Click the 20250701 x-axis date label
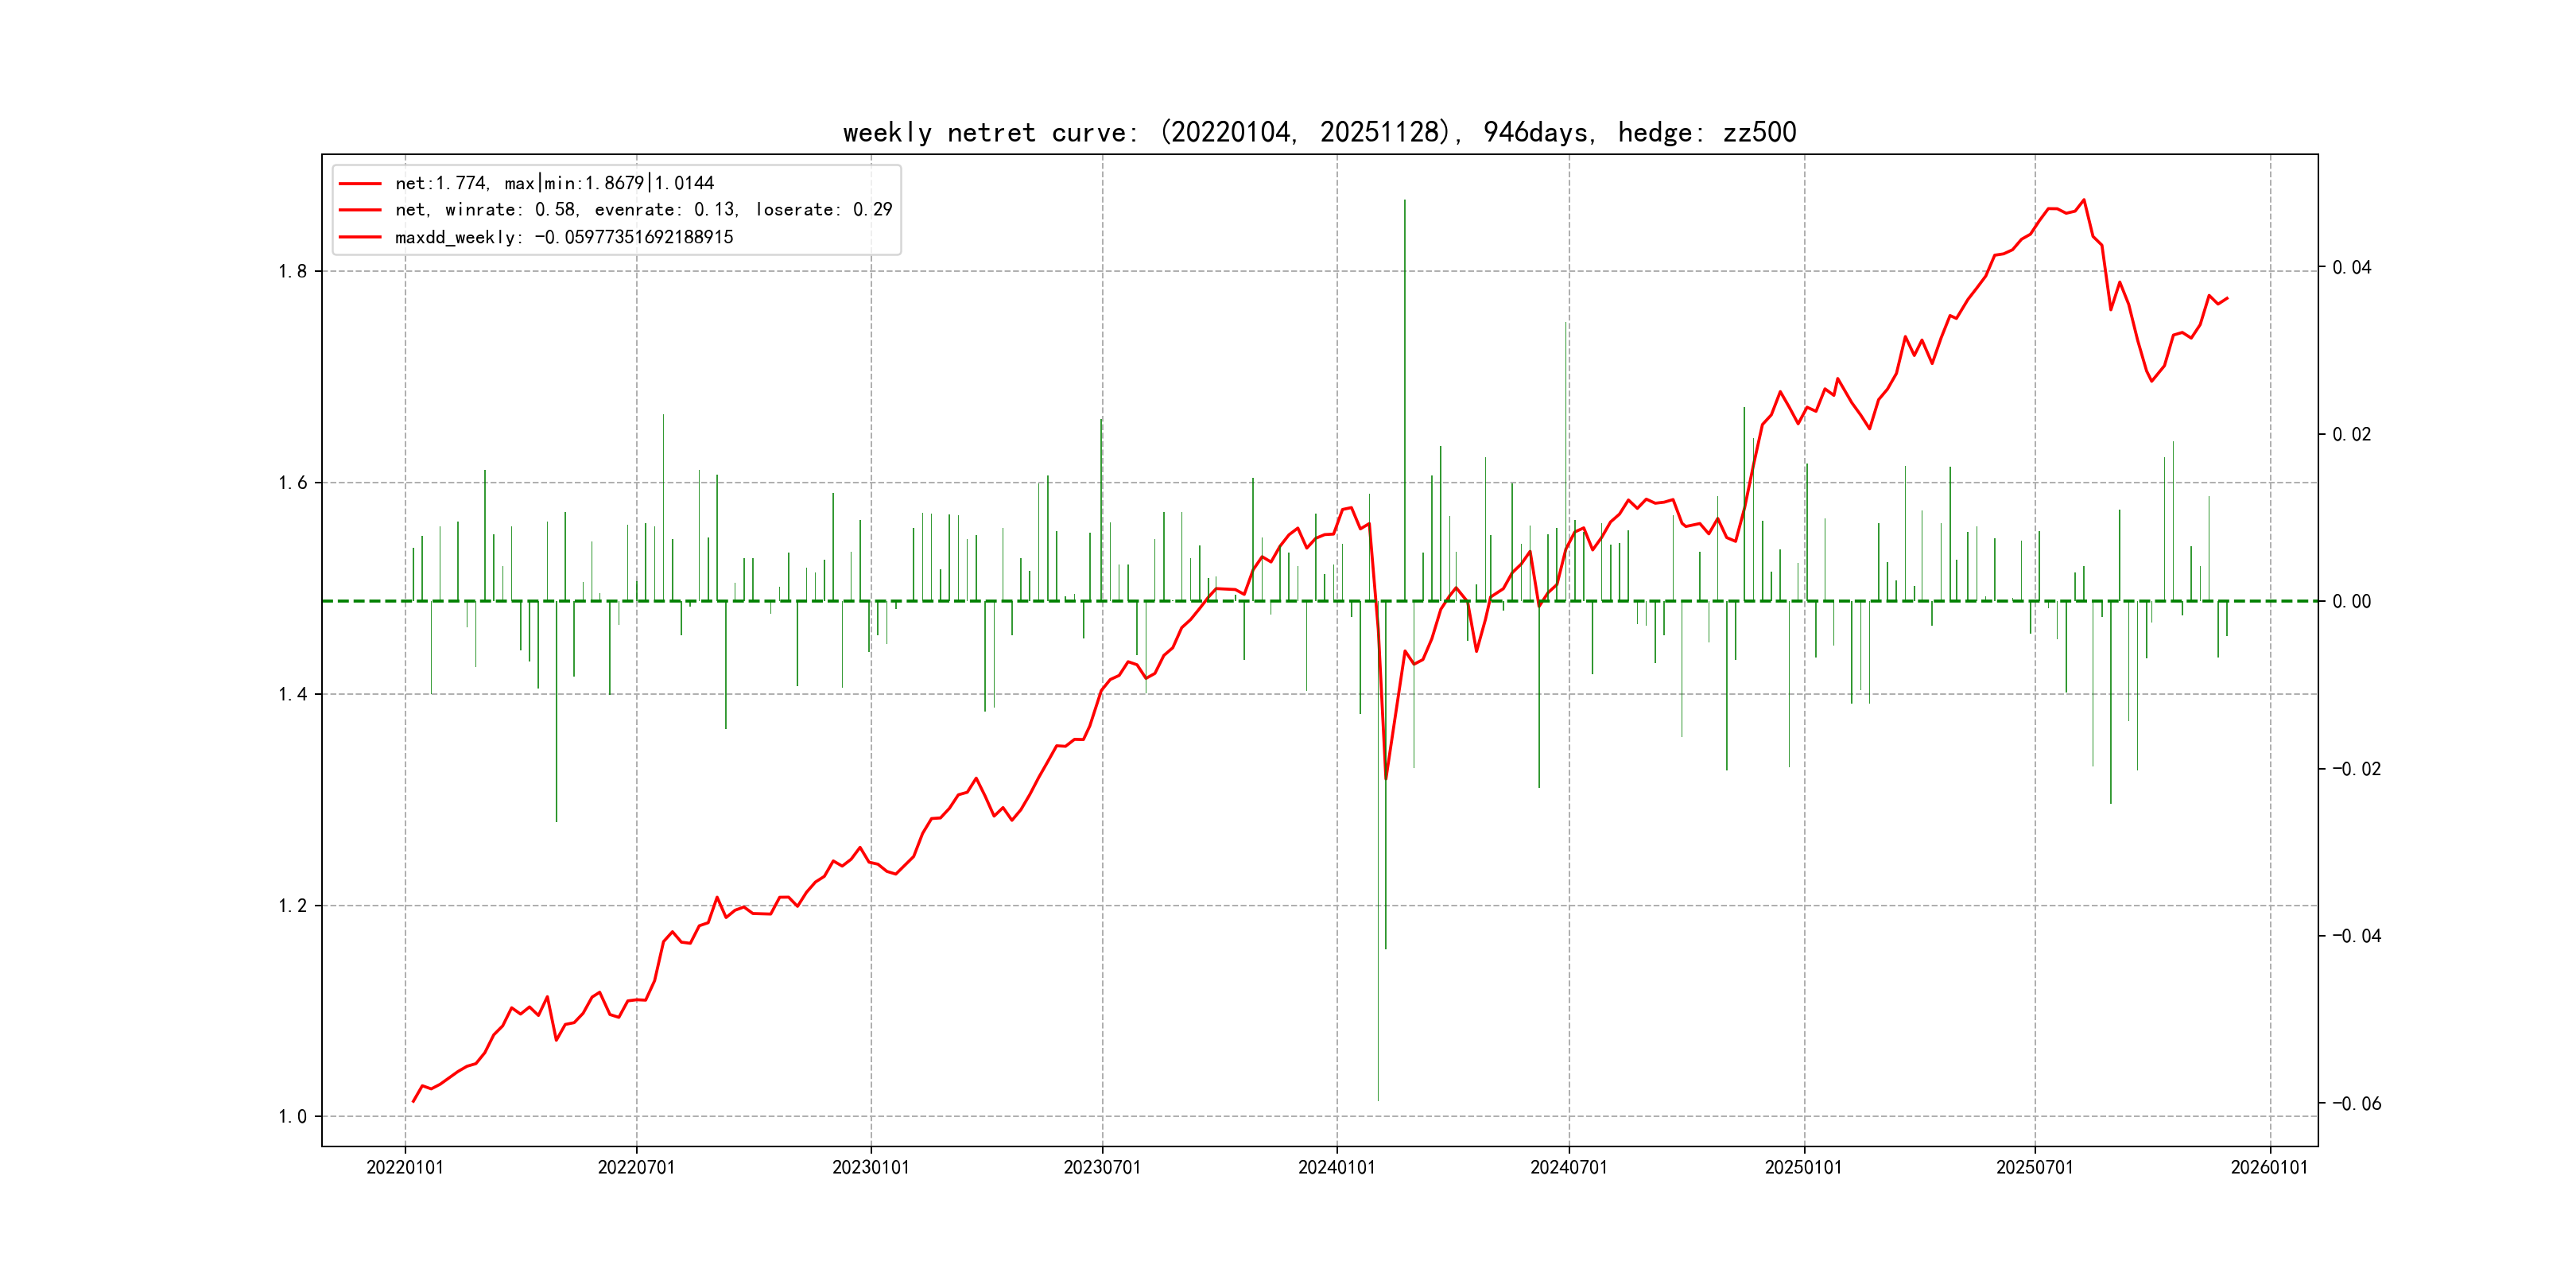 [2035, 1167]
